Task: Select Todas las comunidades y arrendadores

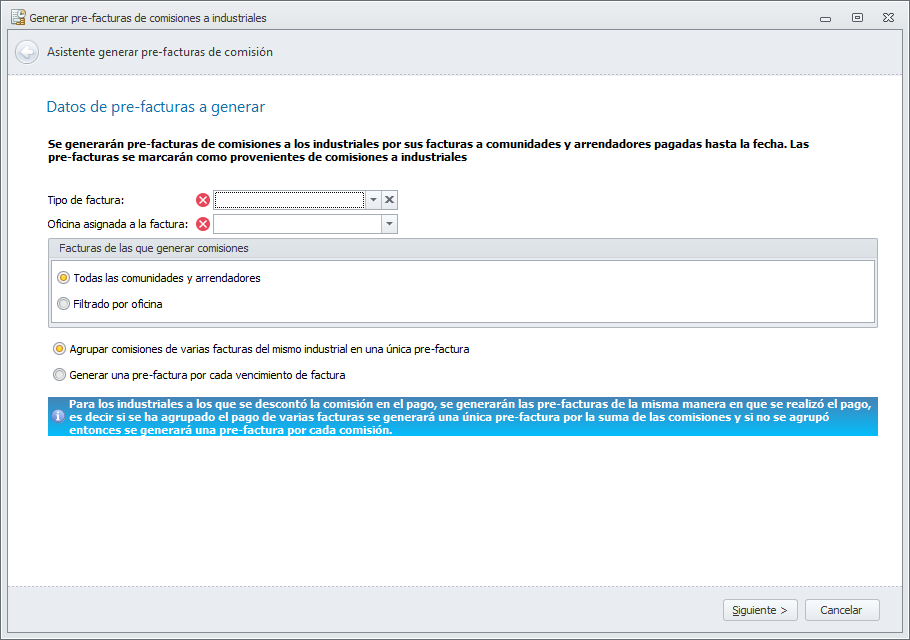Action: click(159, 278)
